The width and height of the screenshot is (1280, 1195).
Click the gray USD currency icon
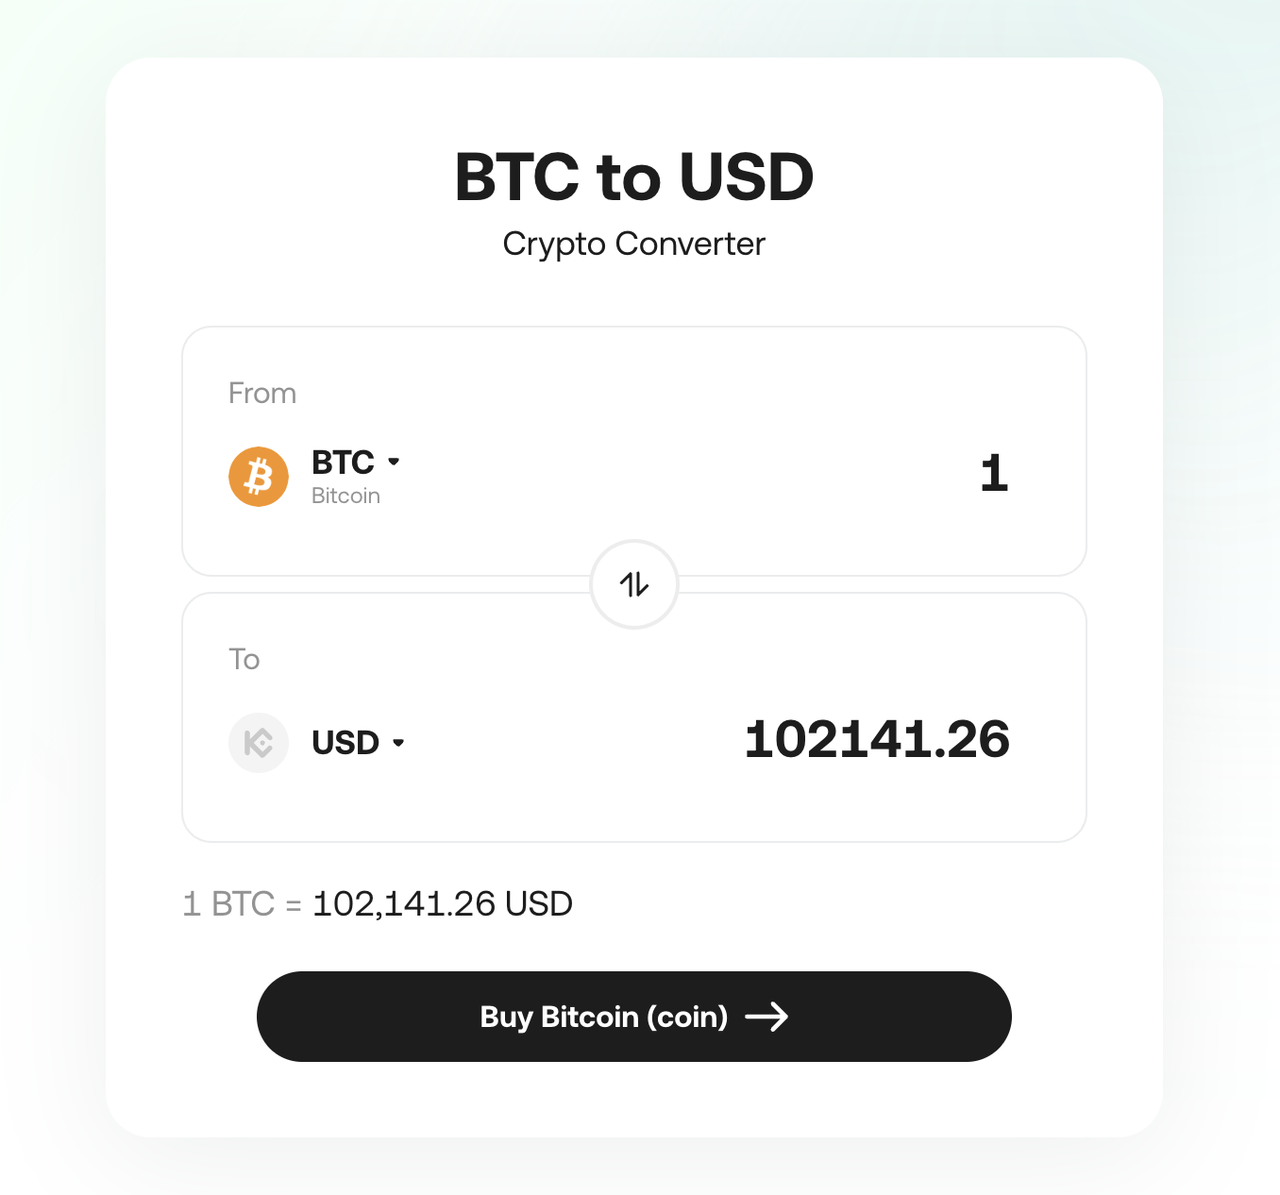pyautogui.click(x=258, y=742)
